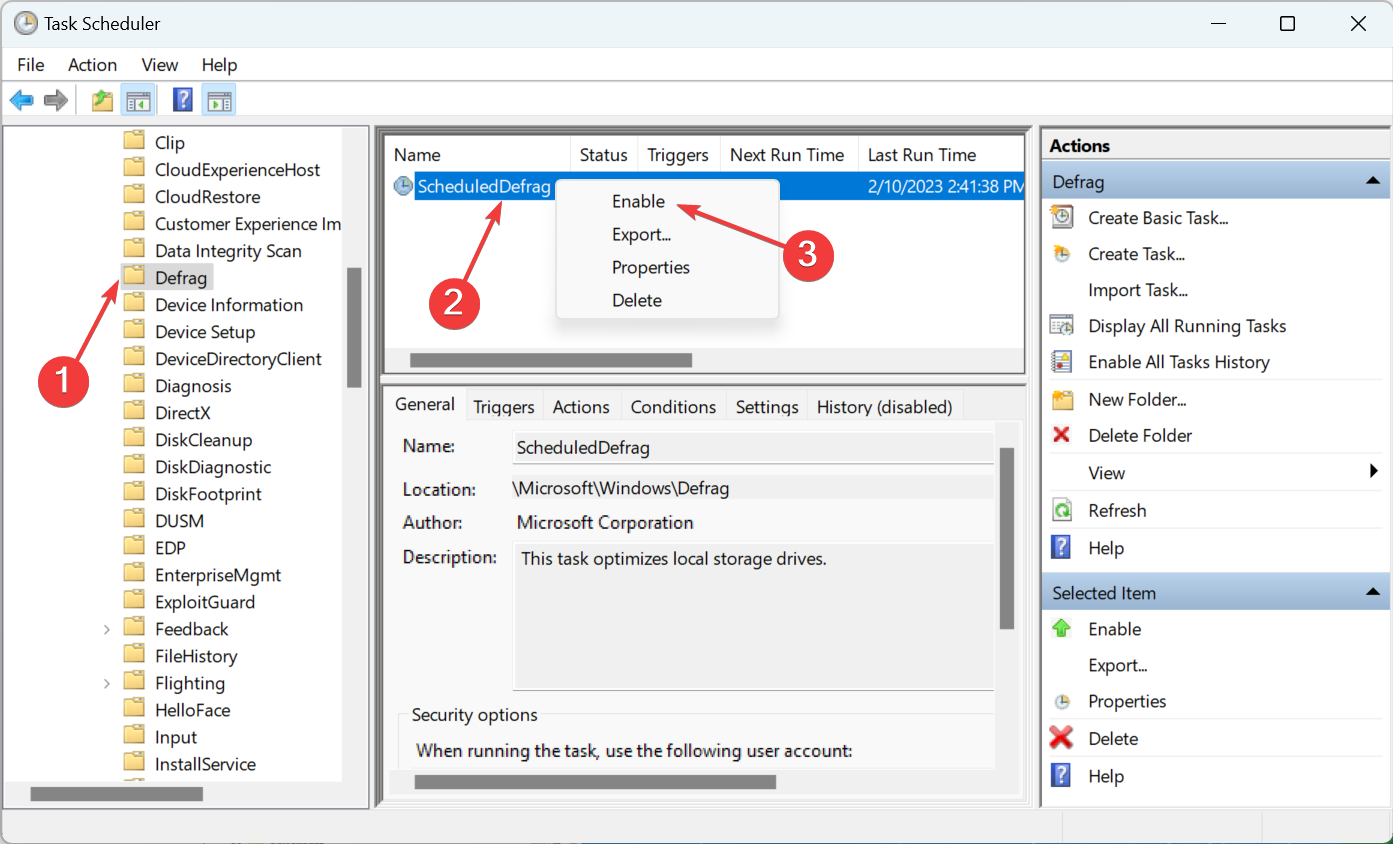The height and width of the screenshot is (844, 1393).
Task: Switch to the History (disabled) tab
Action: 885,406
